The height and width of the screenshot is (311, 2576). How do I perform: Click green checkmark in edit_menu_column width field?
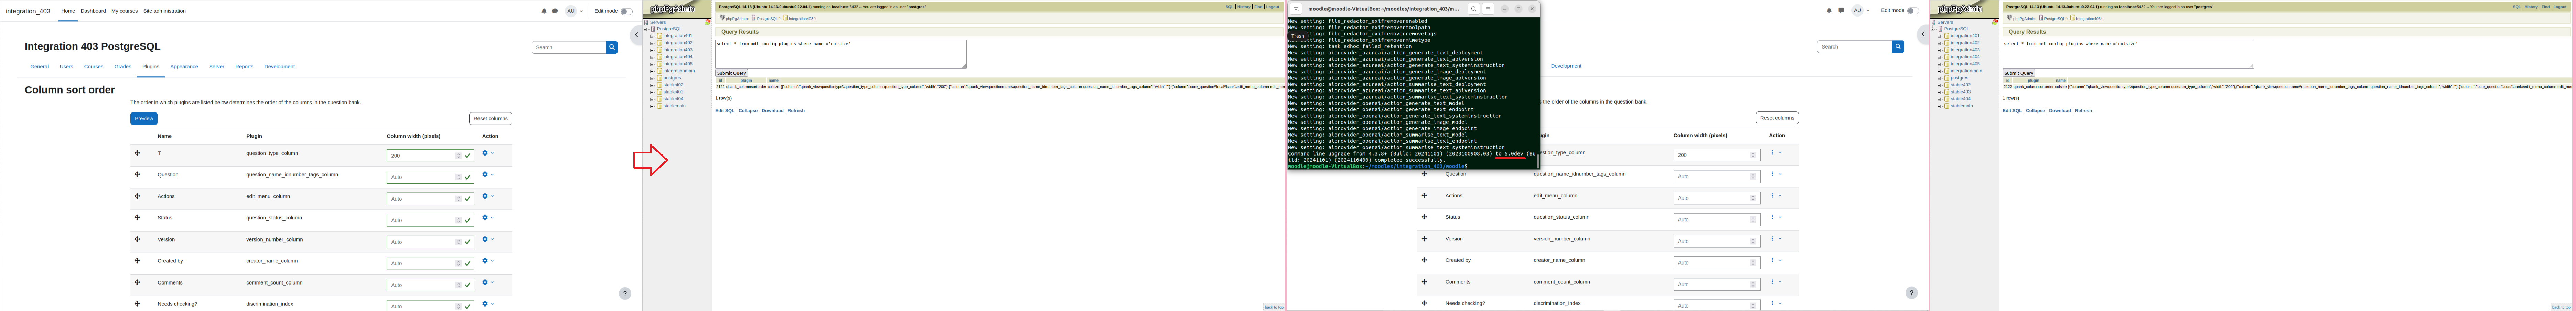point(468,199)
